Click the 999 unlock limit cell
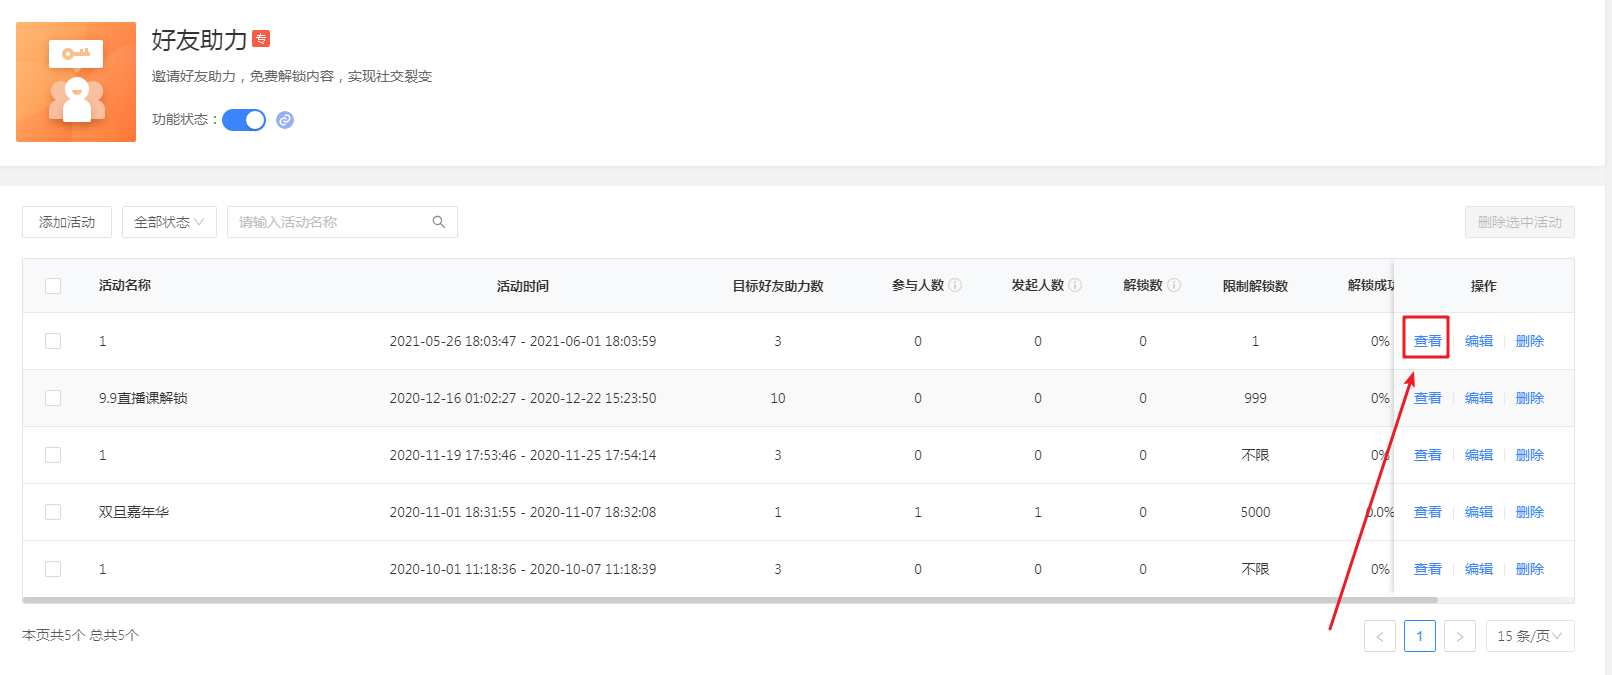1612x675 pixels. pos(1255,398)
